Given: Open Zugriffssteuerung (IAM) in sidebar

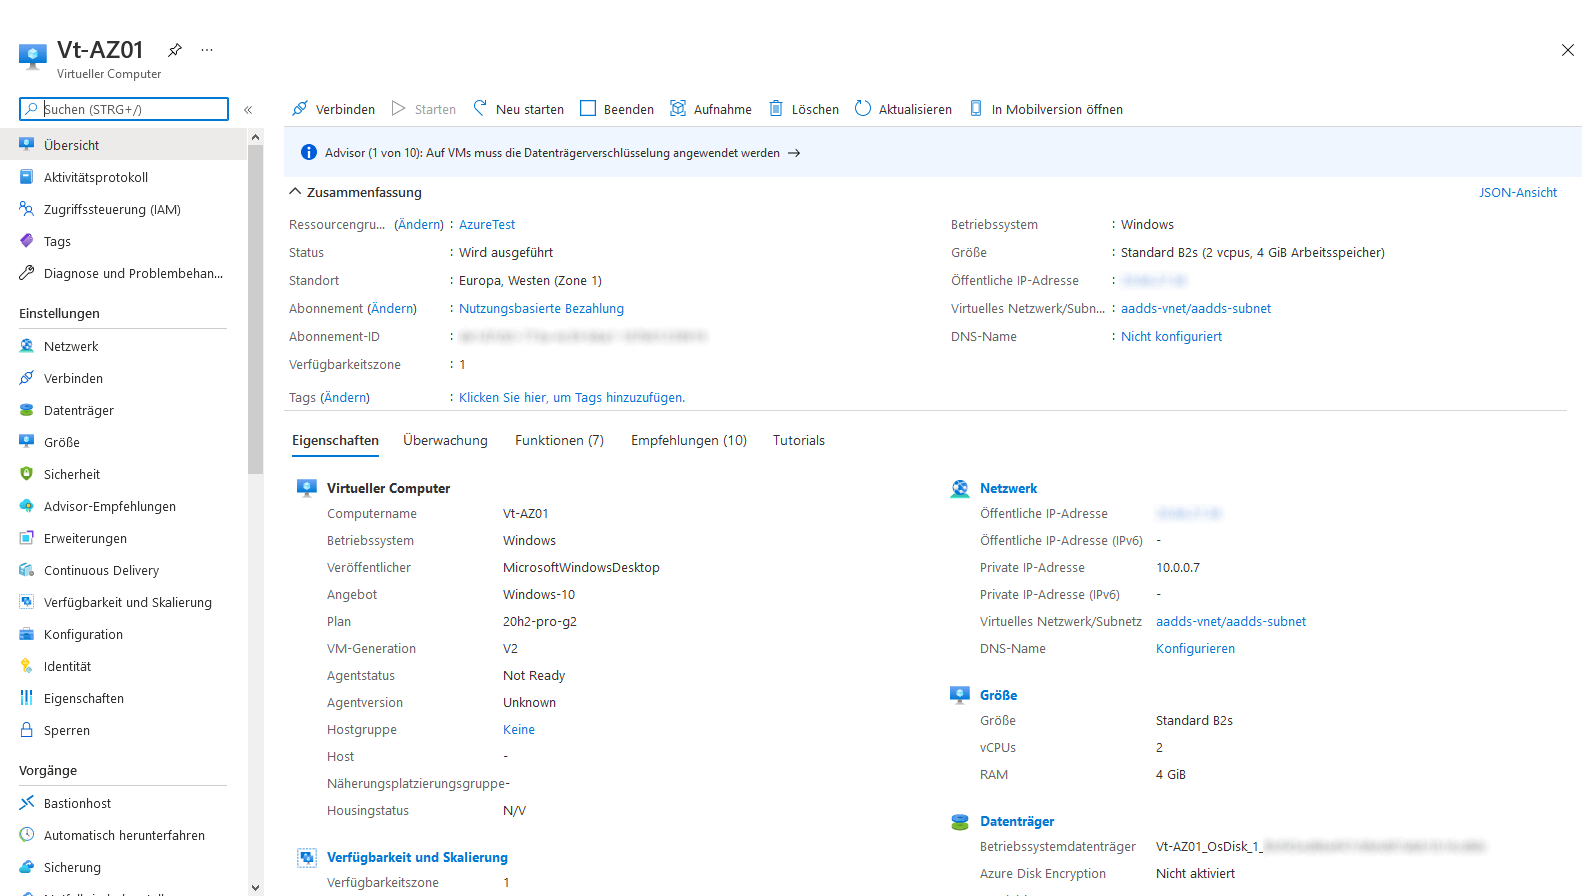Looking at the screenshot, I should point(123,209).
